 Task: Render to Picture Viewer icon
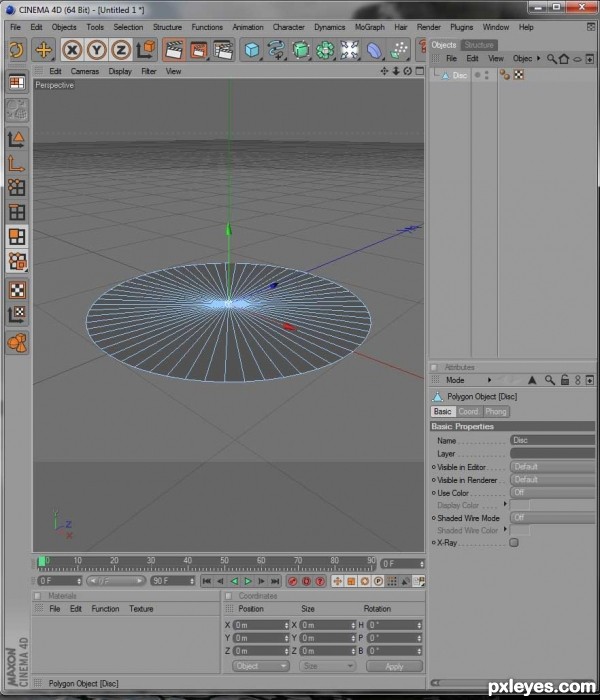click(x=199, y=50)
